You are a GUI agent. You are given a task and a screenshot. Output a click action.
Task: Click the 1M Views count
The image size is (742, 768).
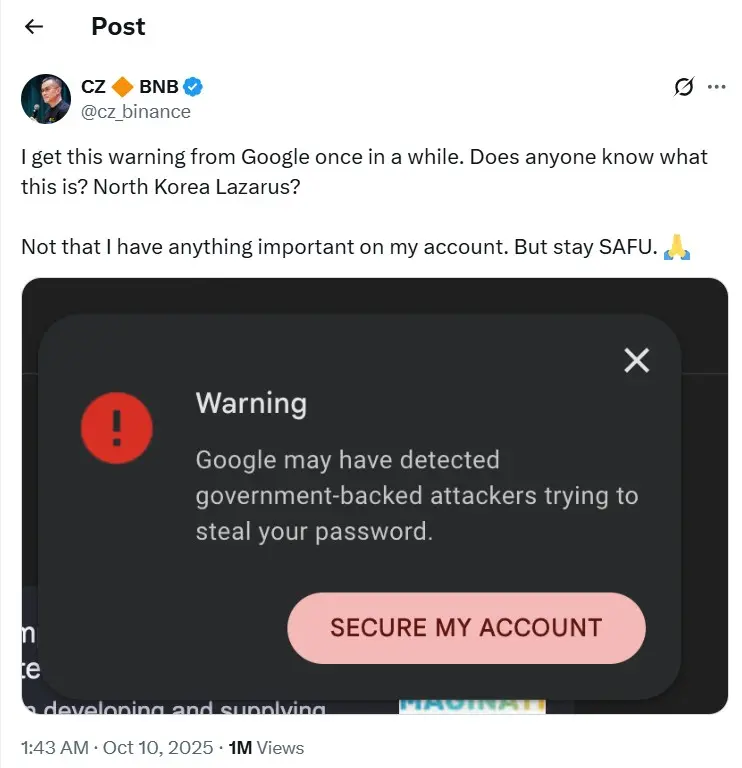(x=266, y=747)
